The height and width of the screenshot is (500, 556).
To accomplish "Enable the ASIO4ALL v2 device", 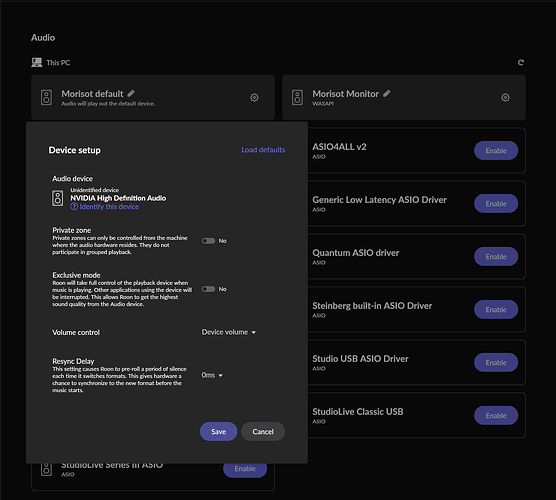I will 496,151.
